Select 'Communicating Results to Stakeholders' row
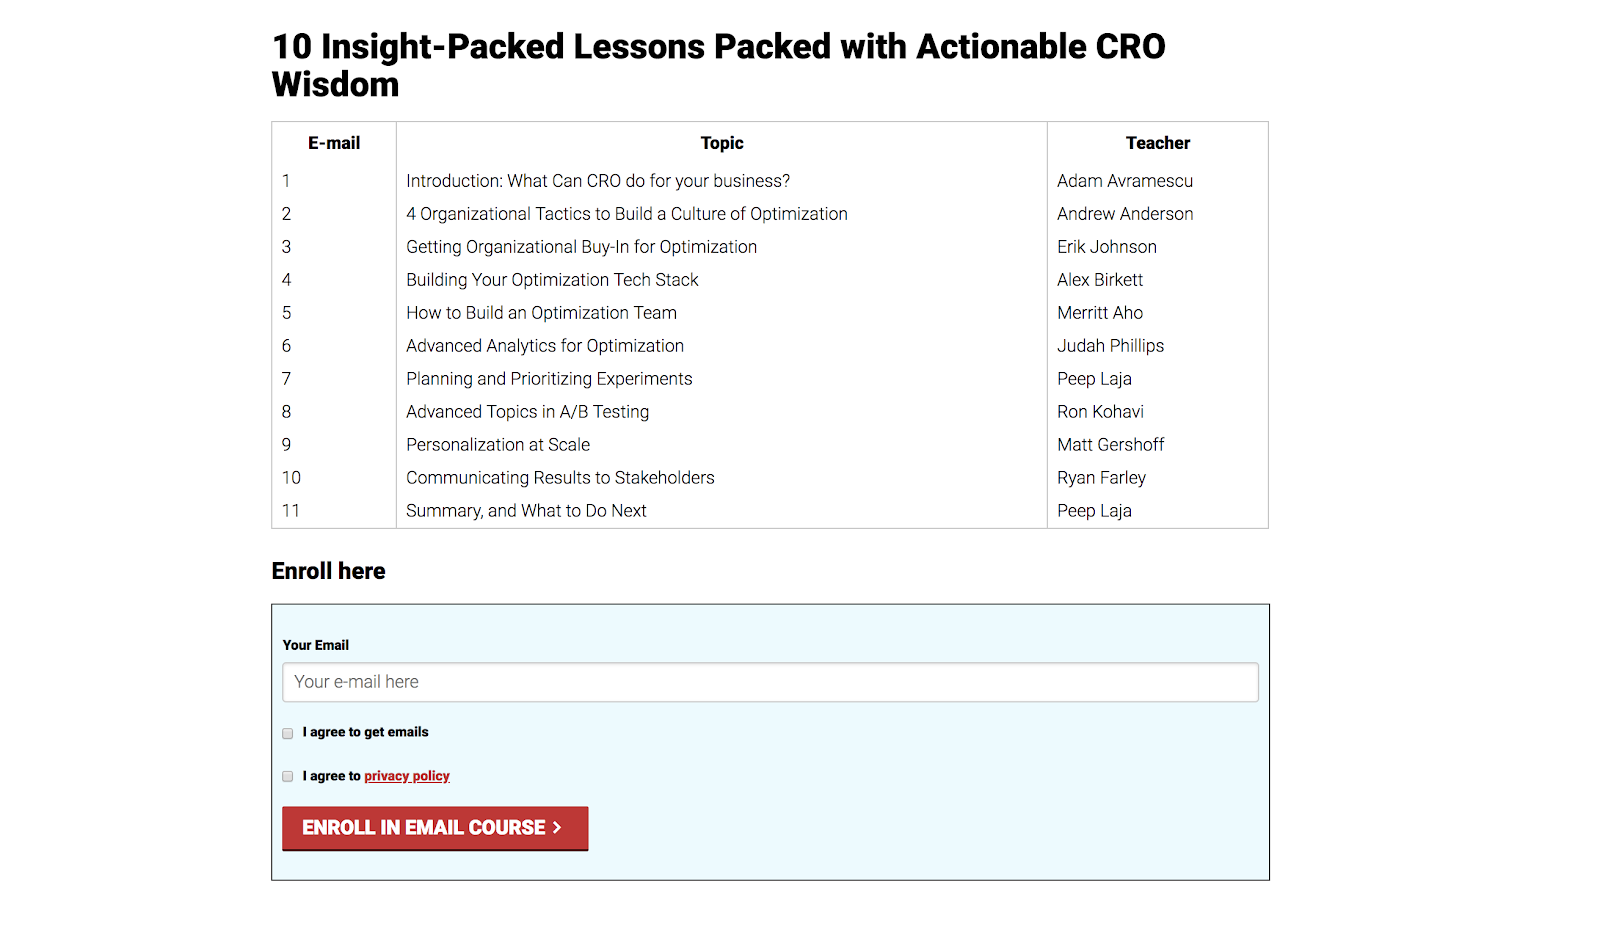Screen dimensions: 1600x926 pos(560,478)
